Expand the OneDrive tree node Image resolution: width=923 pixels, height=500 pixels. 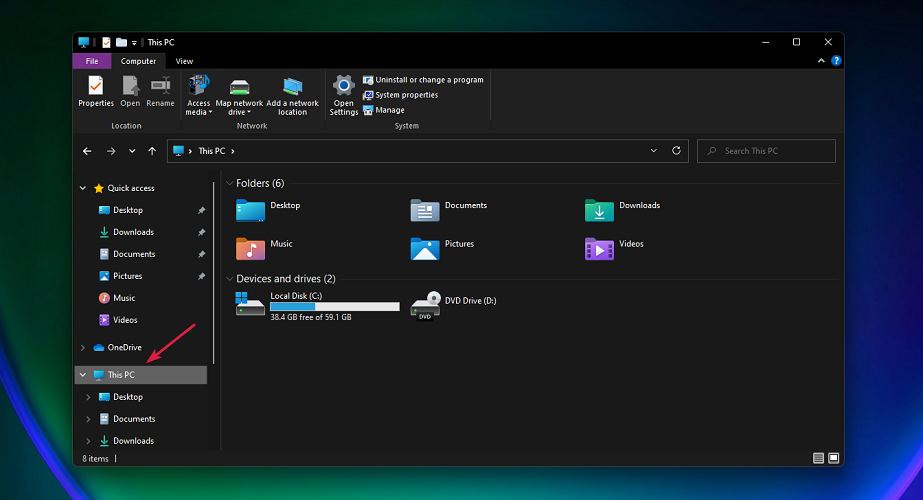(x=83, y=348)
